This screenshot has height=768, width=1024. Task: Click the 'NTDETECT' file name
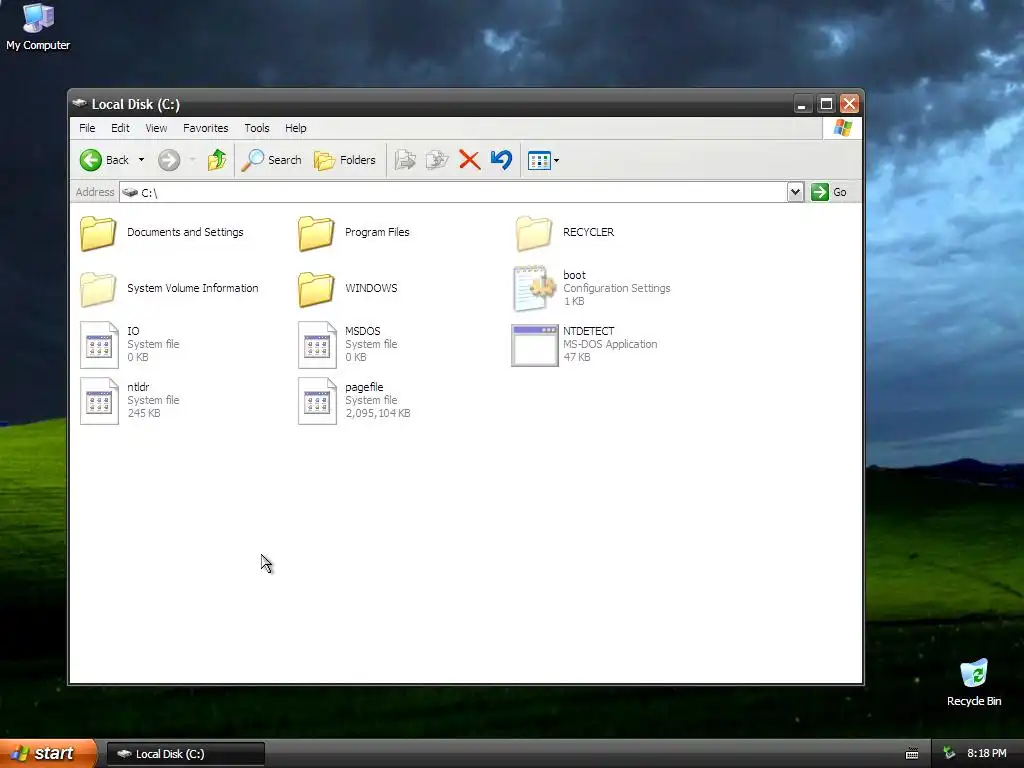click(x=588, y=331)
